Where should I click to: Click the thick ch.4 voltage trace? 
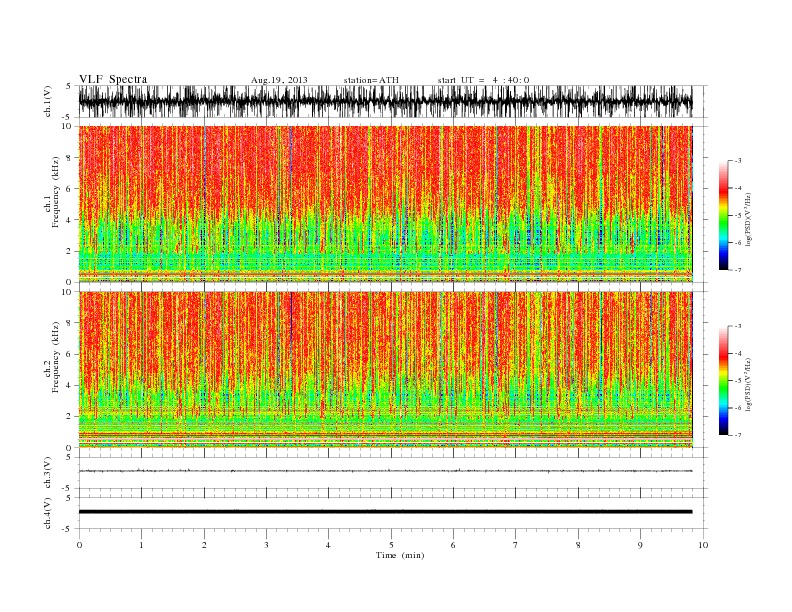click(385, 512)
